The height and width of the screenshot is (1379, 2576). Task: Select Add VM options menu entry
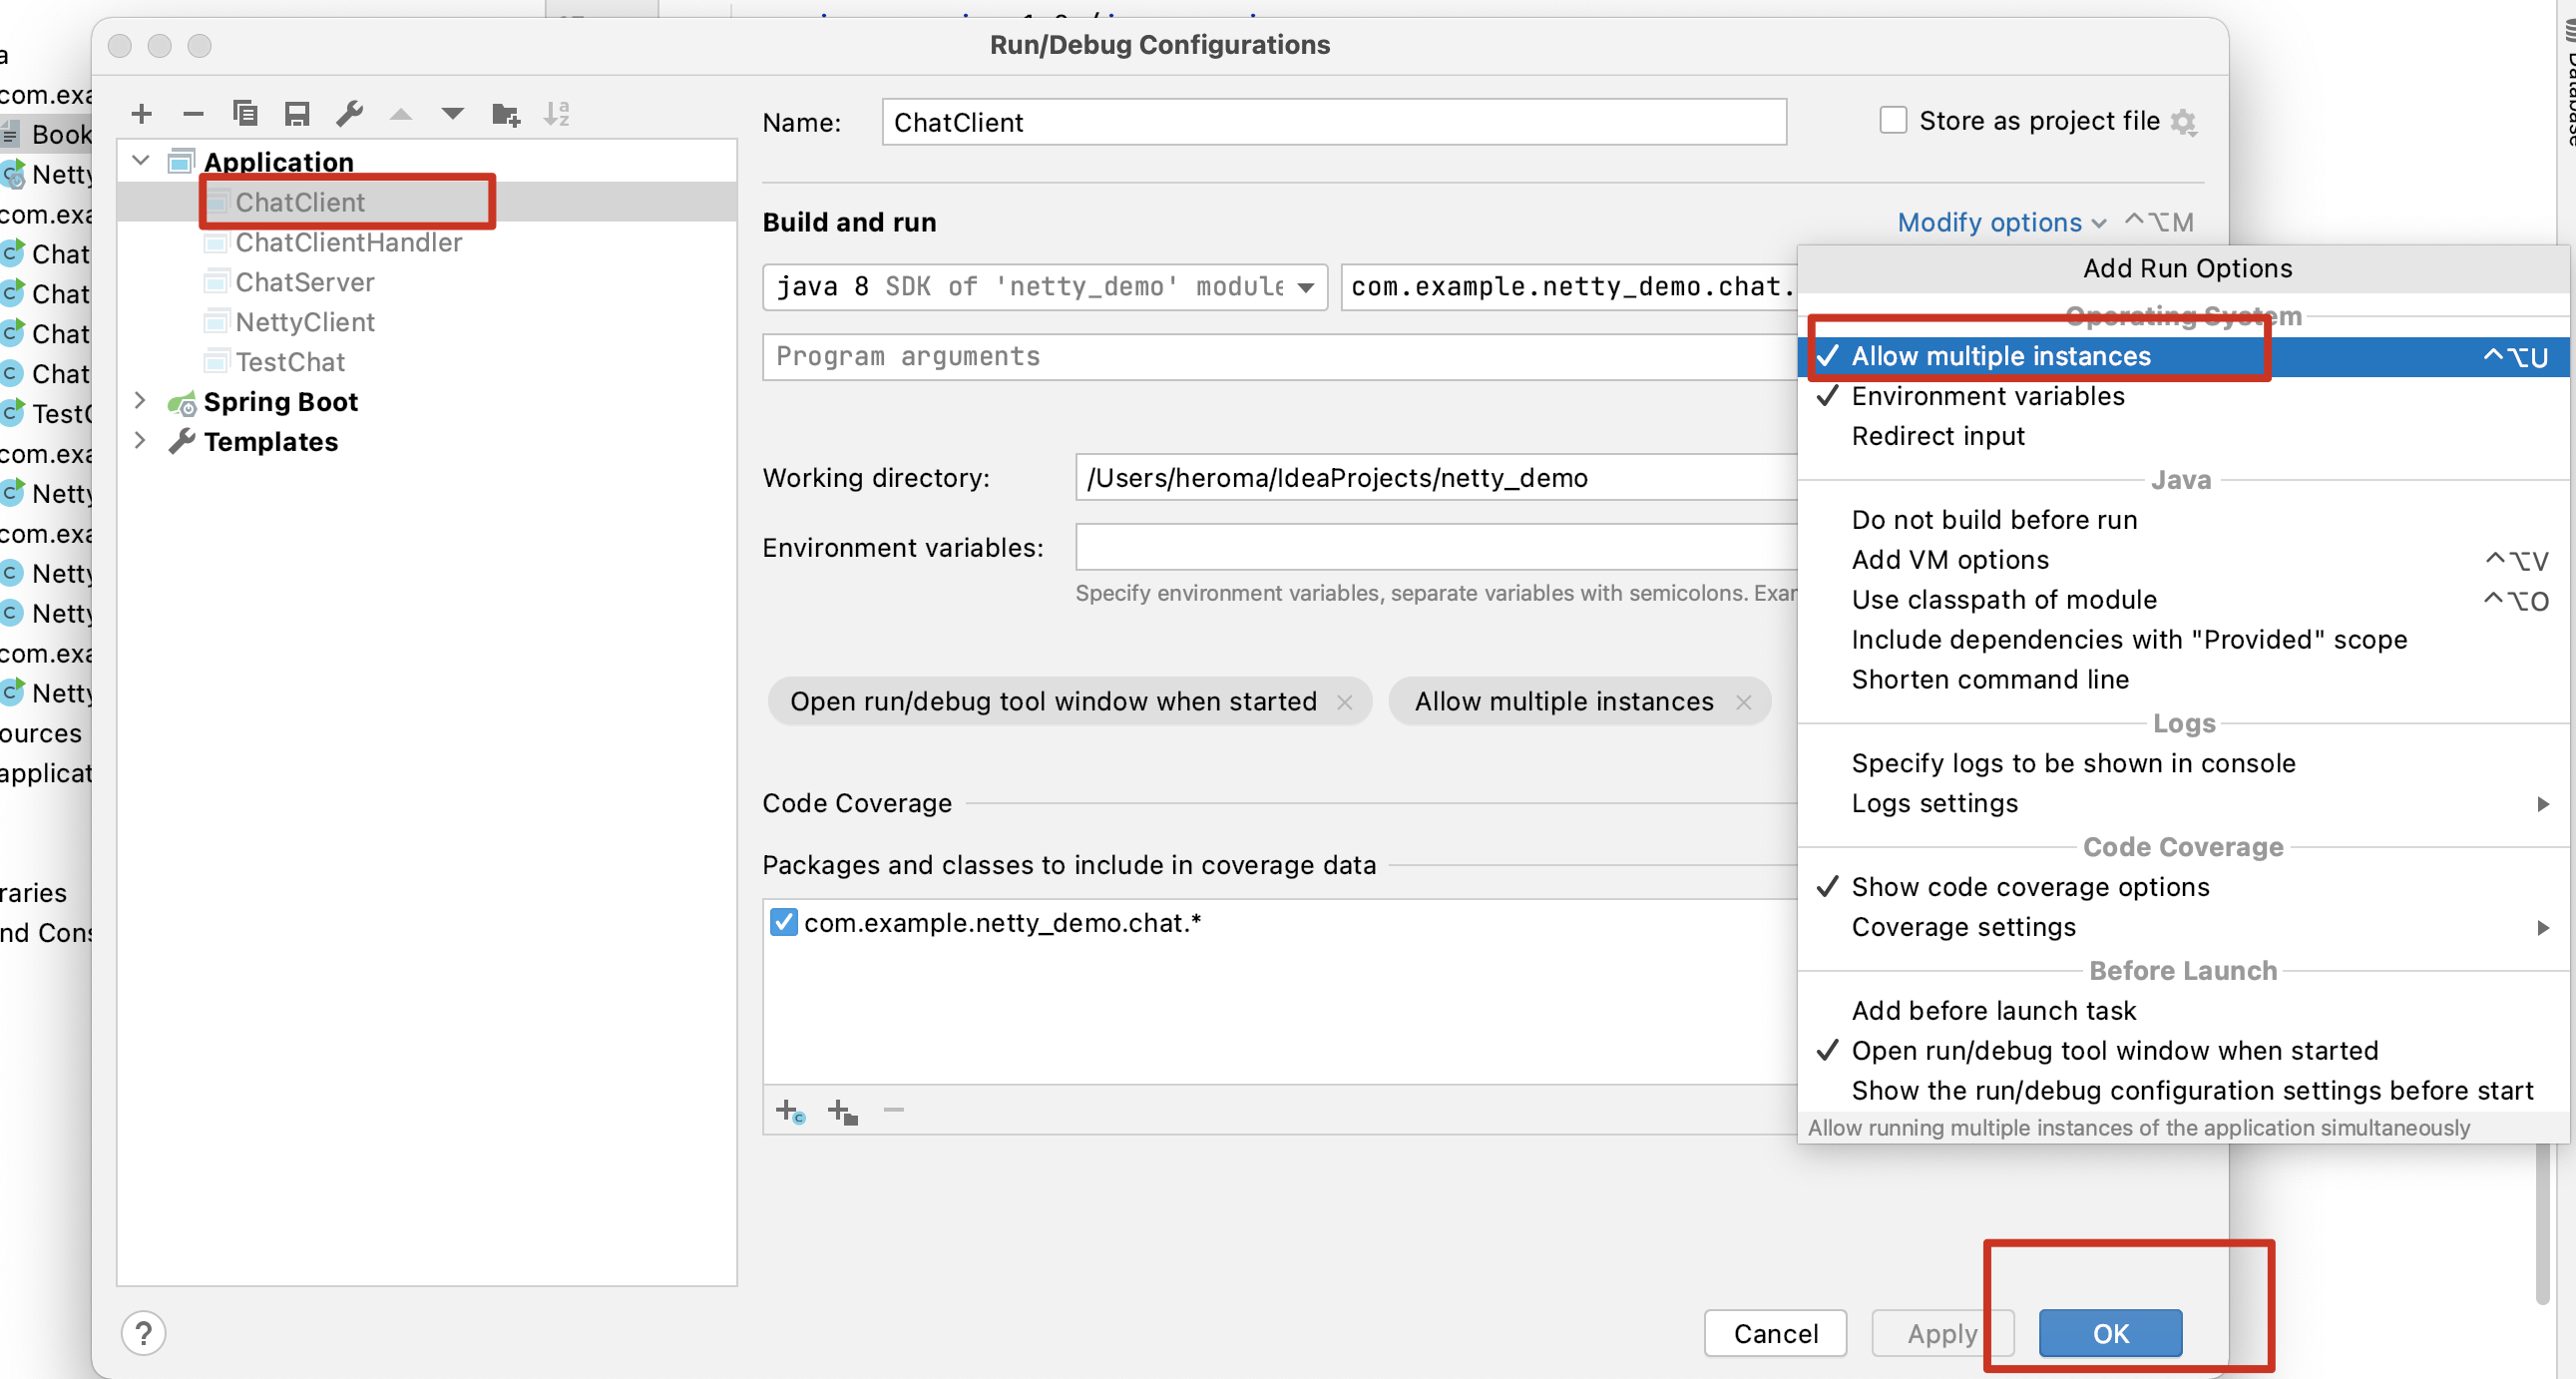[1949, 560]
